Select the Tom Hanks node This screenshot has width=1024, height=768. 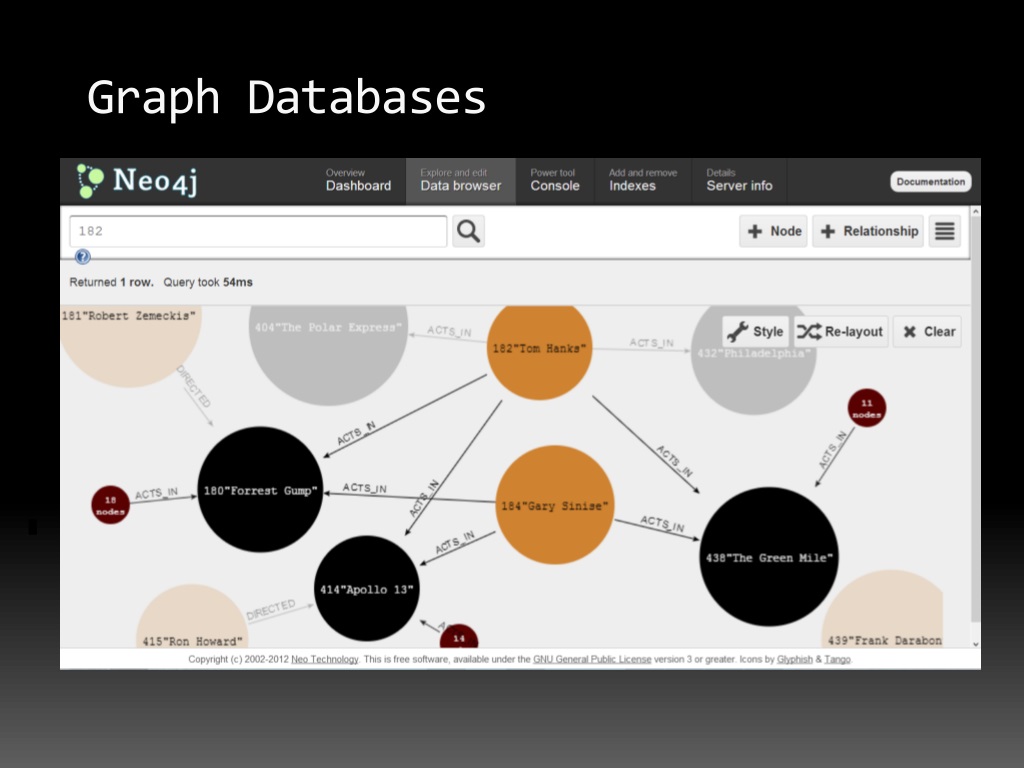point(539,351)
